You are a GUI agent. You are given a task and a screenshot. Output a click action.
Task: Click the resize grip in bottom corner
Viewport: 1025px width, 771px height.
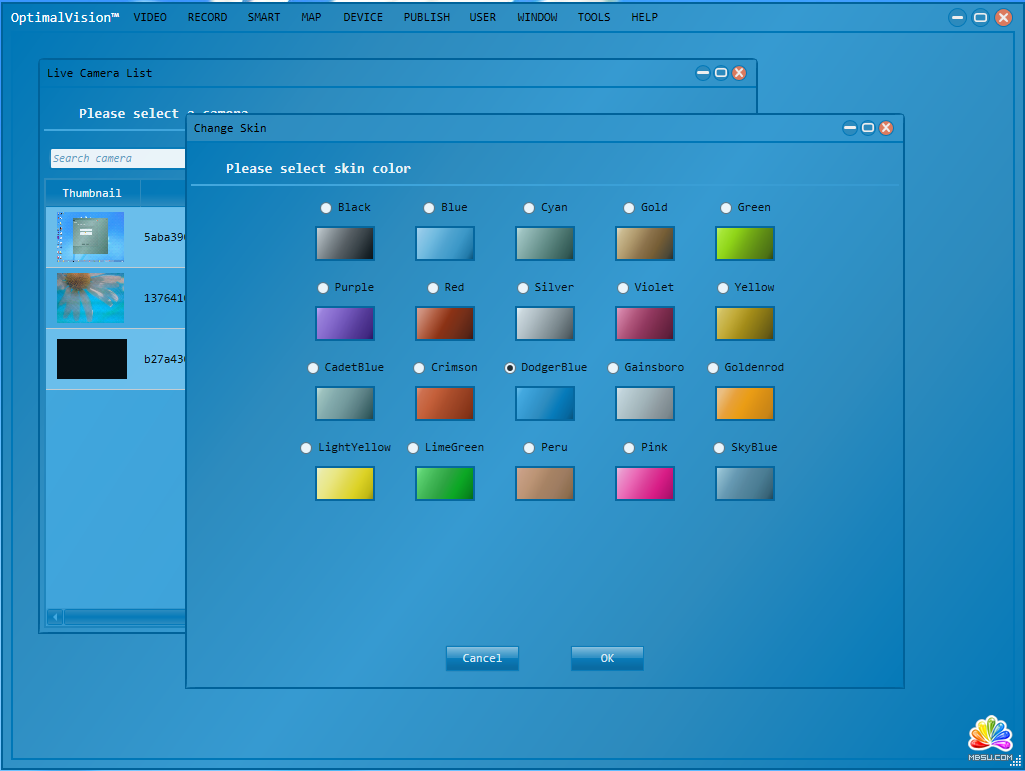click(1016, 762)
